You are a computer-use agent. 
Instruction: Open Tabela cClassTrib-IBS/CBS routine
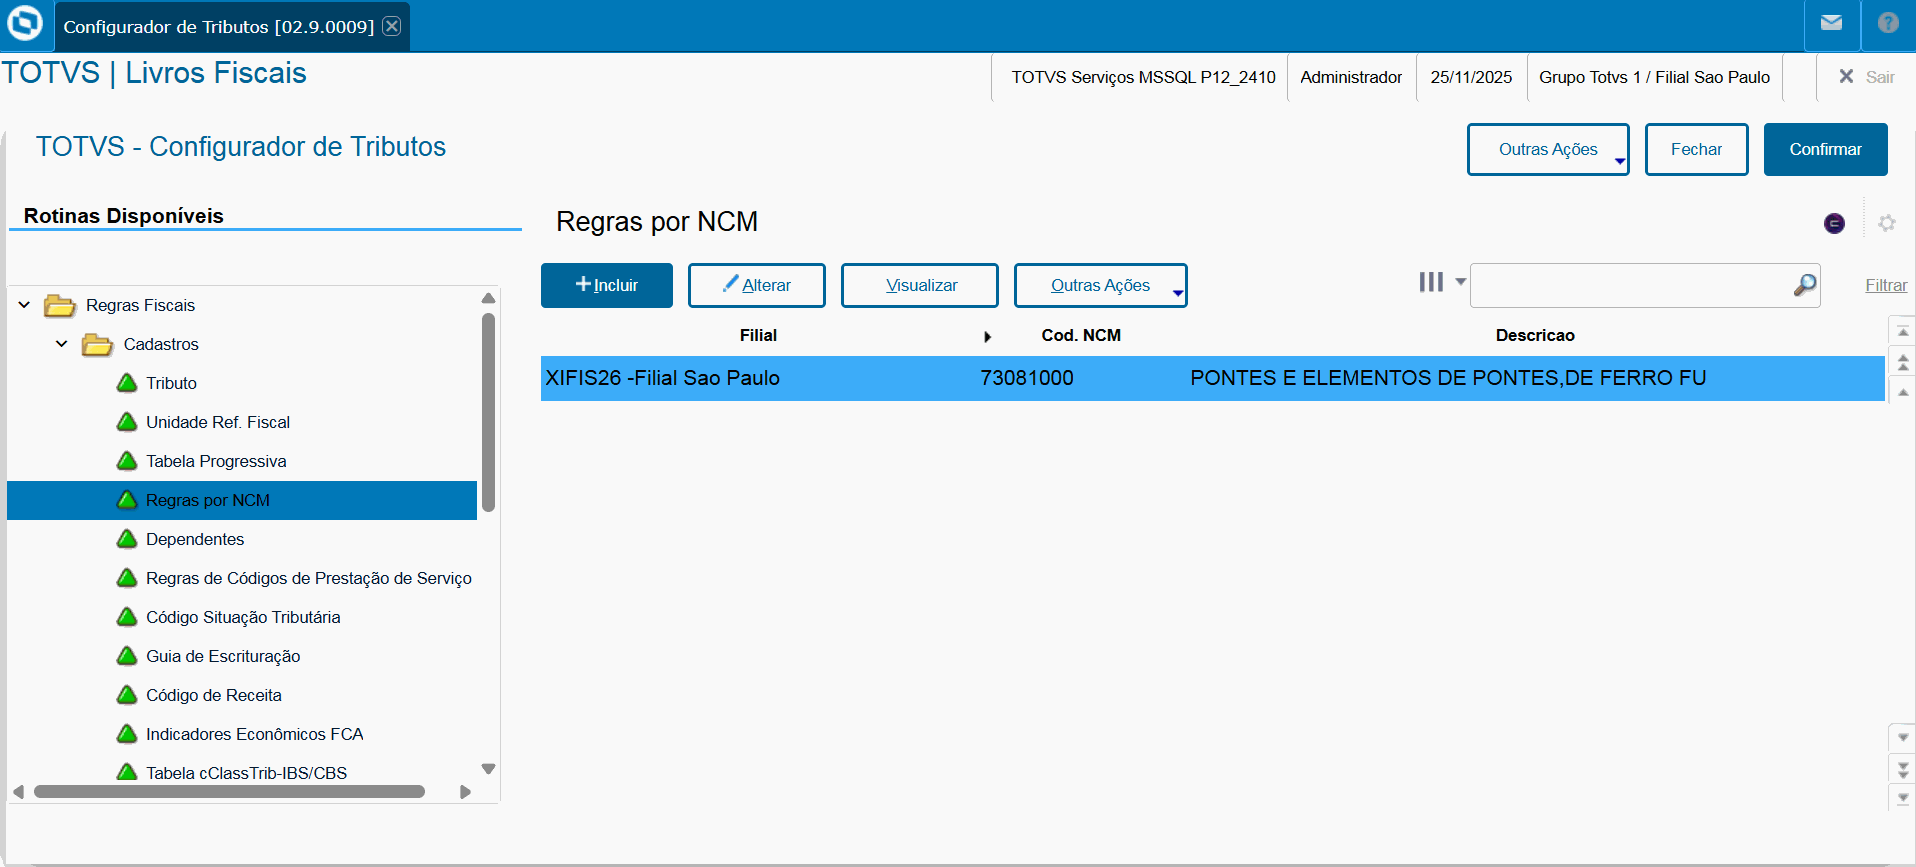pyautogui.click(x=246, y=773)
